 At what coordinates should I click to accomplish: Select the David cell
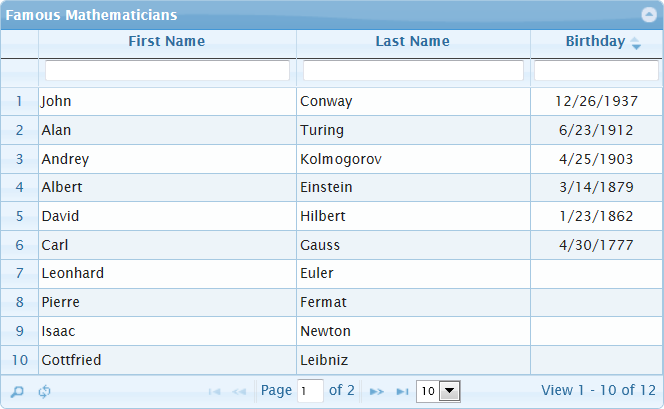coord(167,216)
